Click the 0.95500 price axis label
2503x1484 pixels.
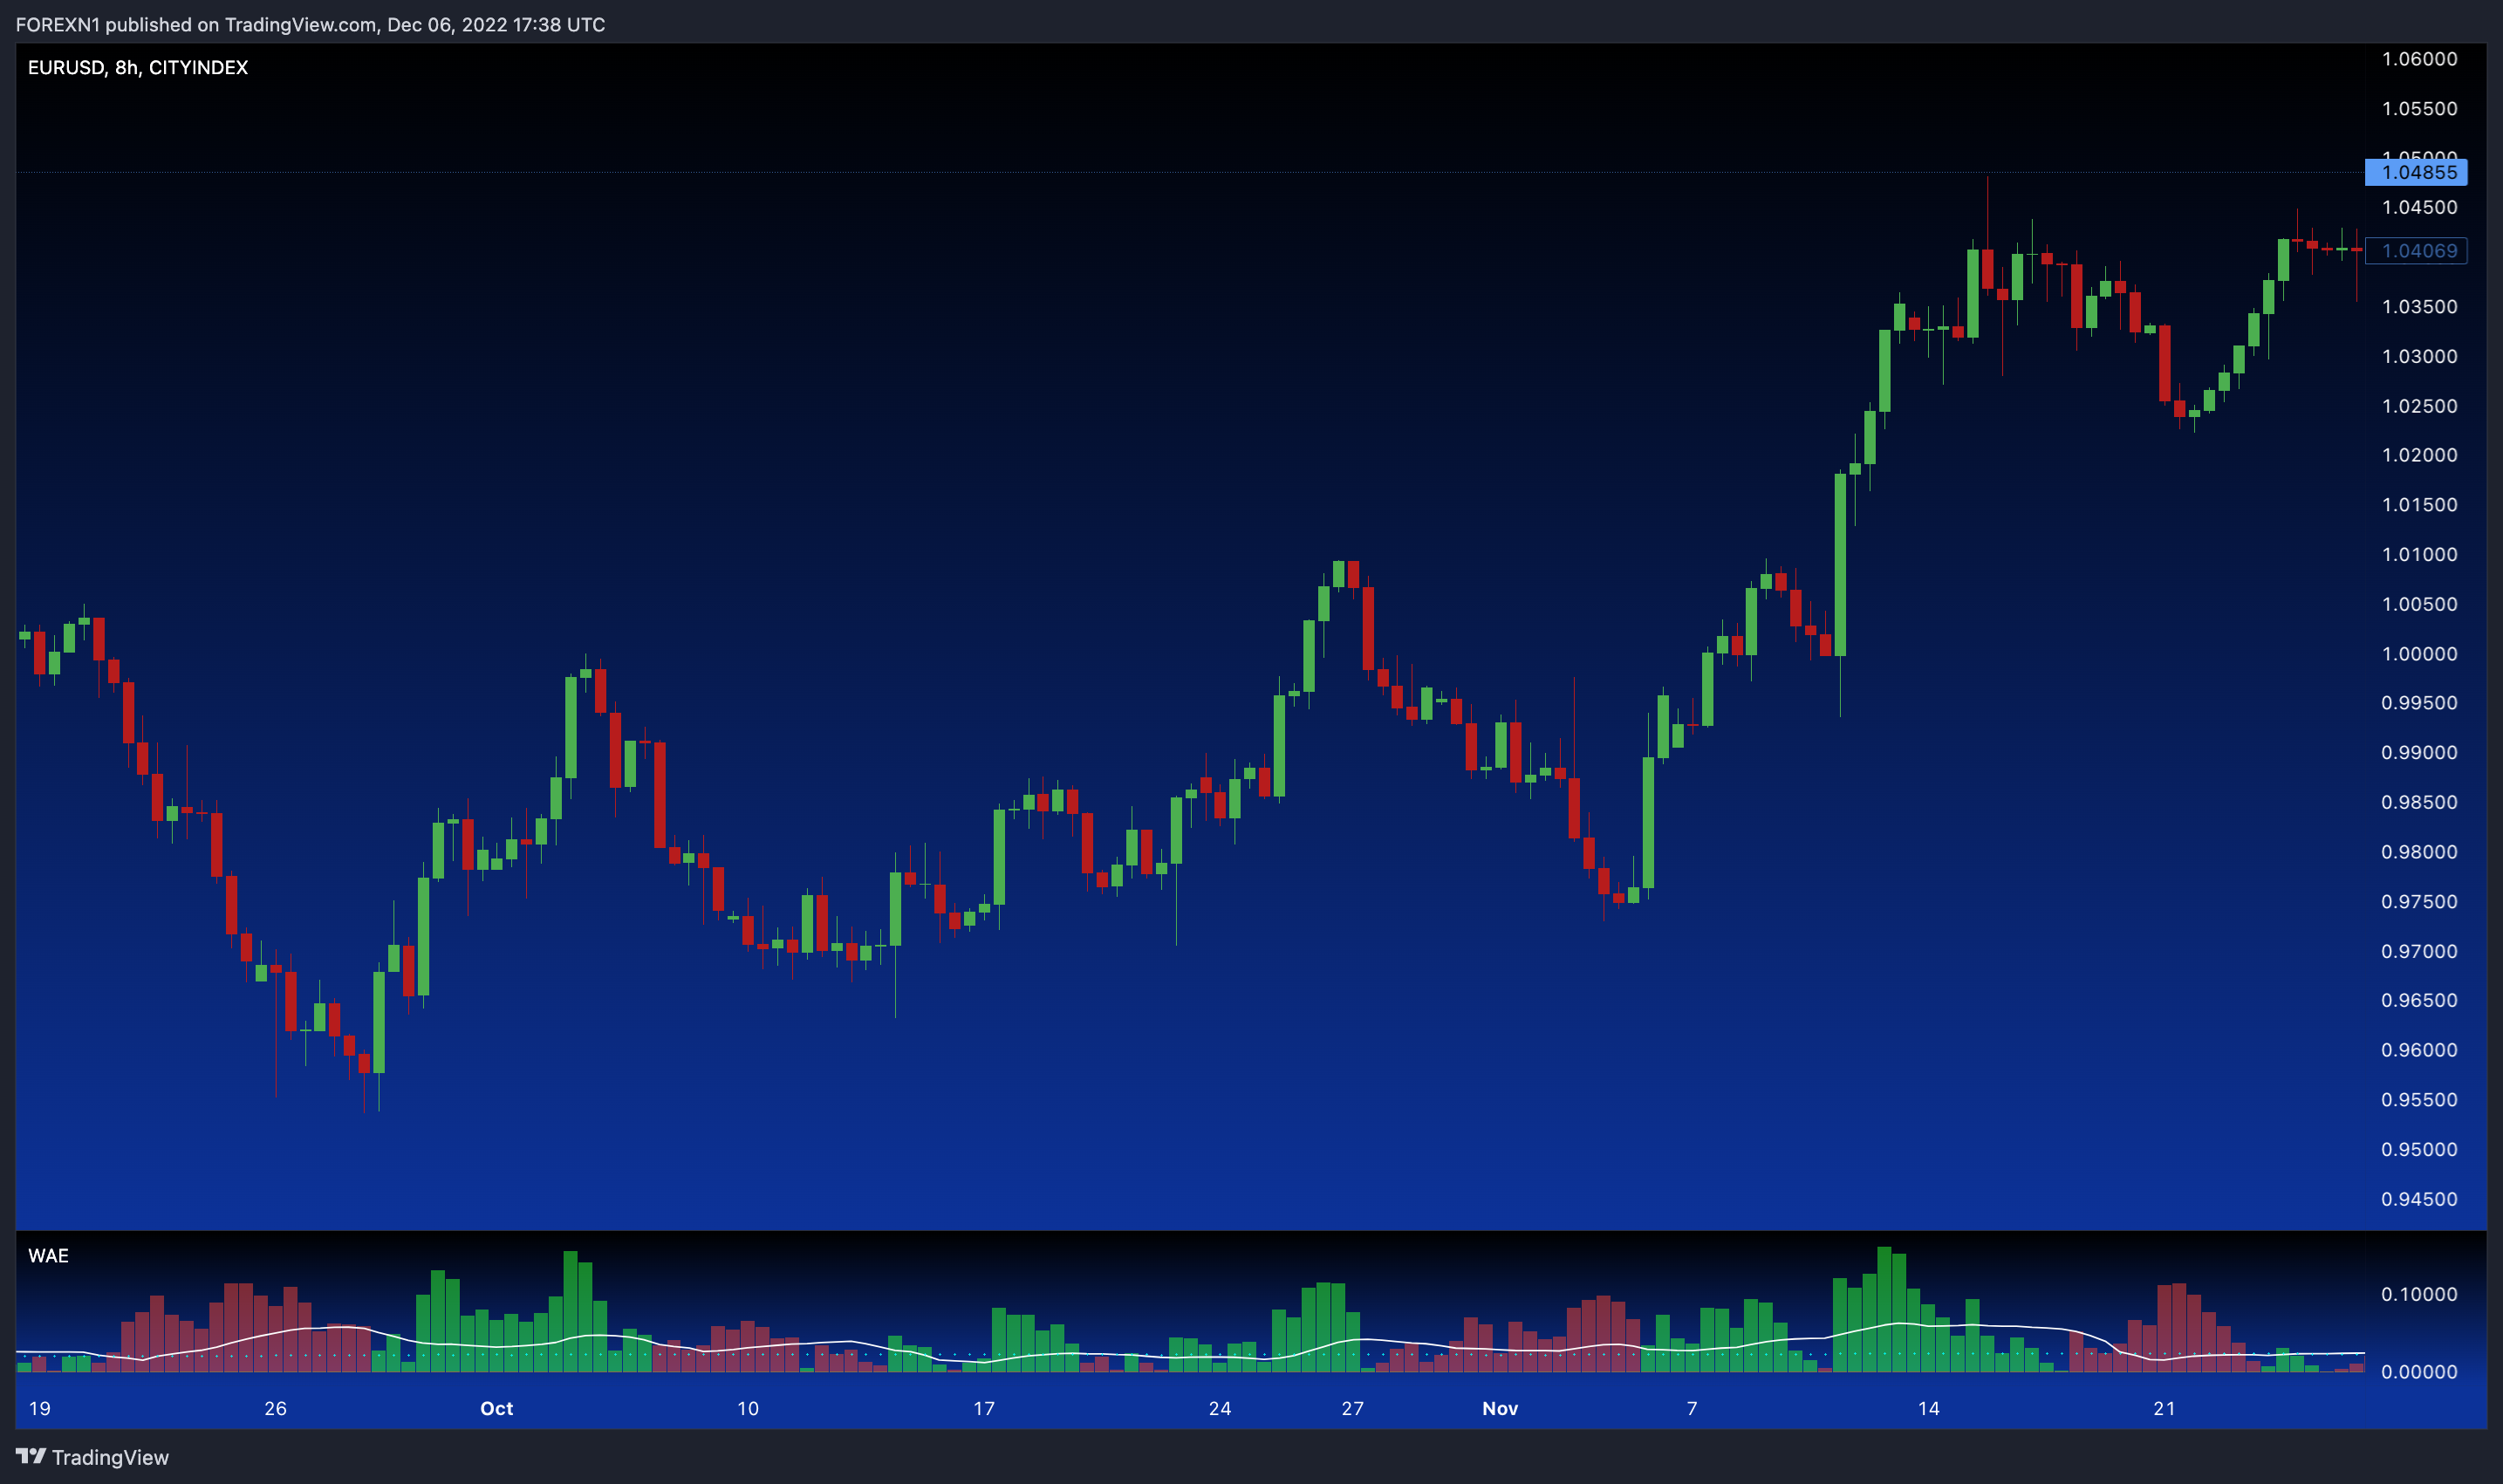pos(2419,1100)
